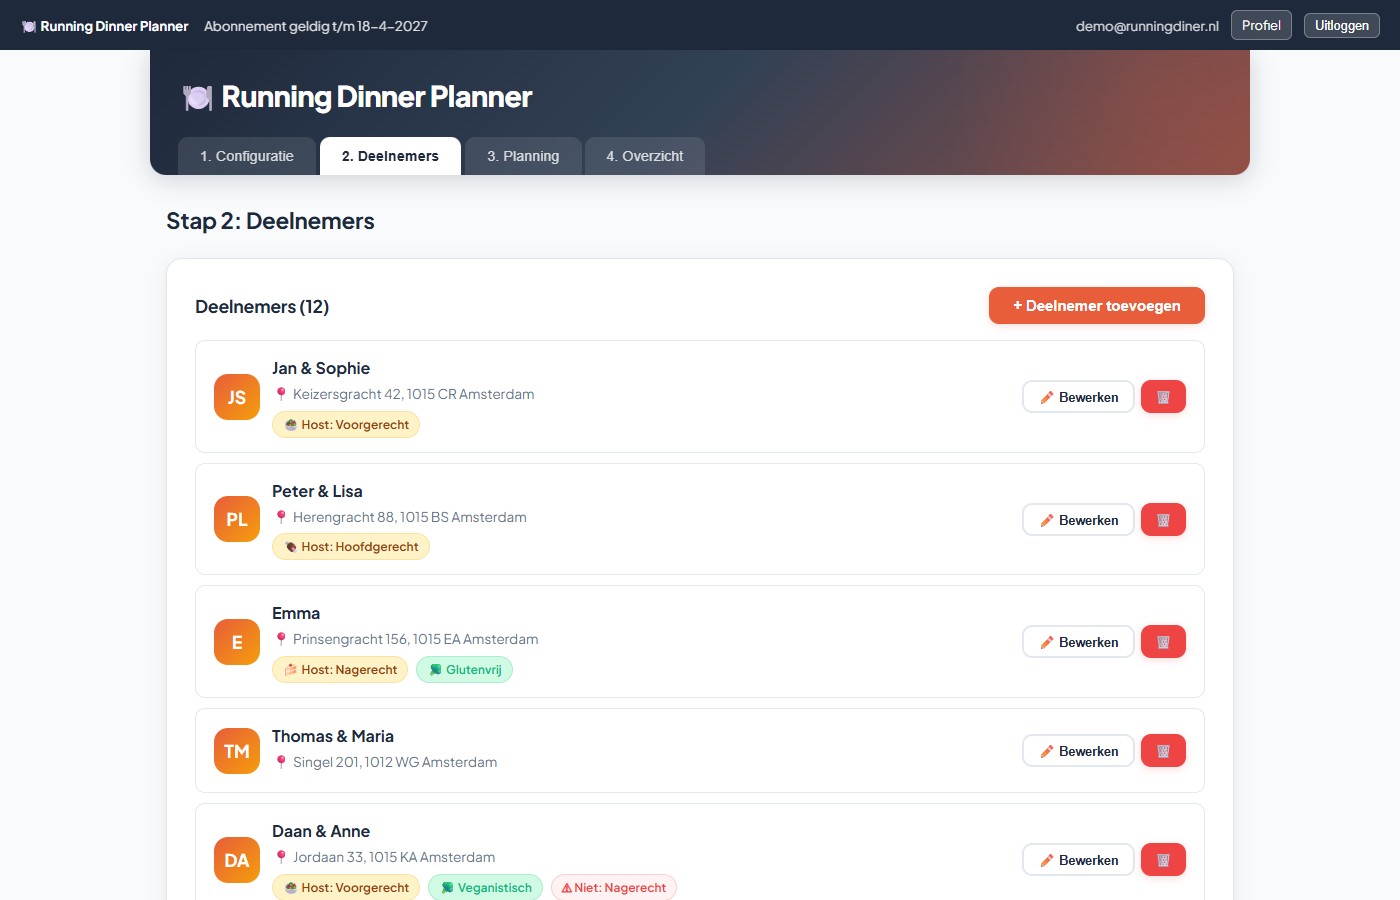The height and width of the screenshot is (900, 1400).
Task: Click Daan & Anne's Host: Voorgerecht badge
Action: click(x=346, y=888)
